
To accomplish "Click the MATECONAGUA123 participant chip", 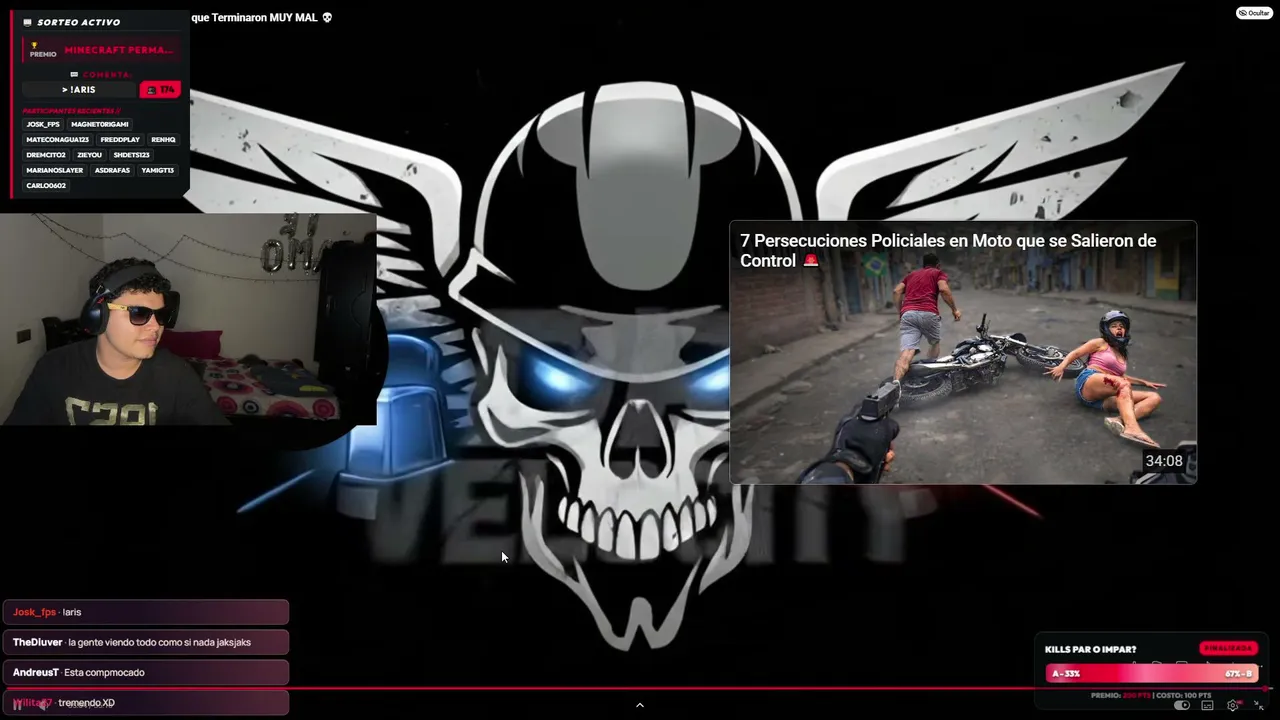I will click(58, 140).
